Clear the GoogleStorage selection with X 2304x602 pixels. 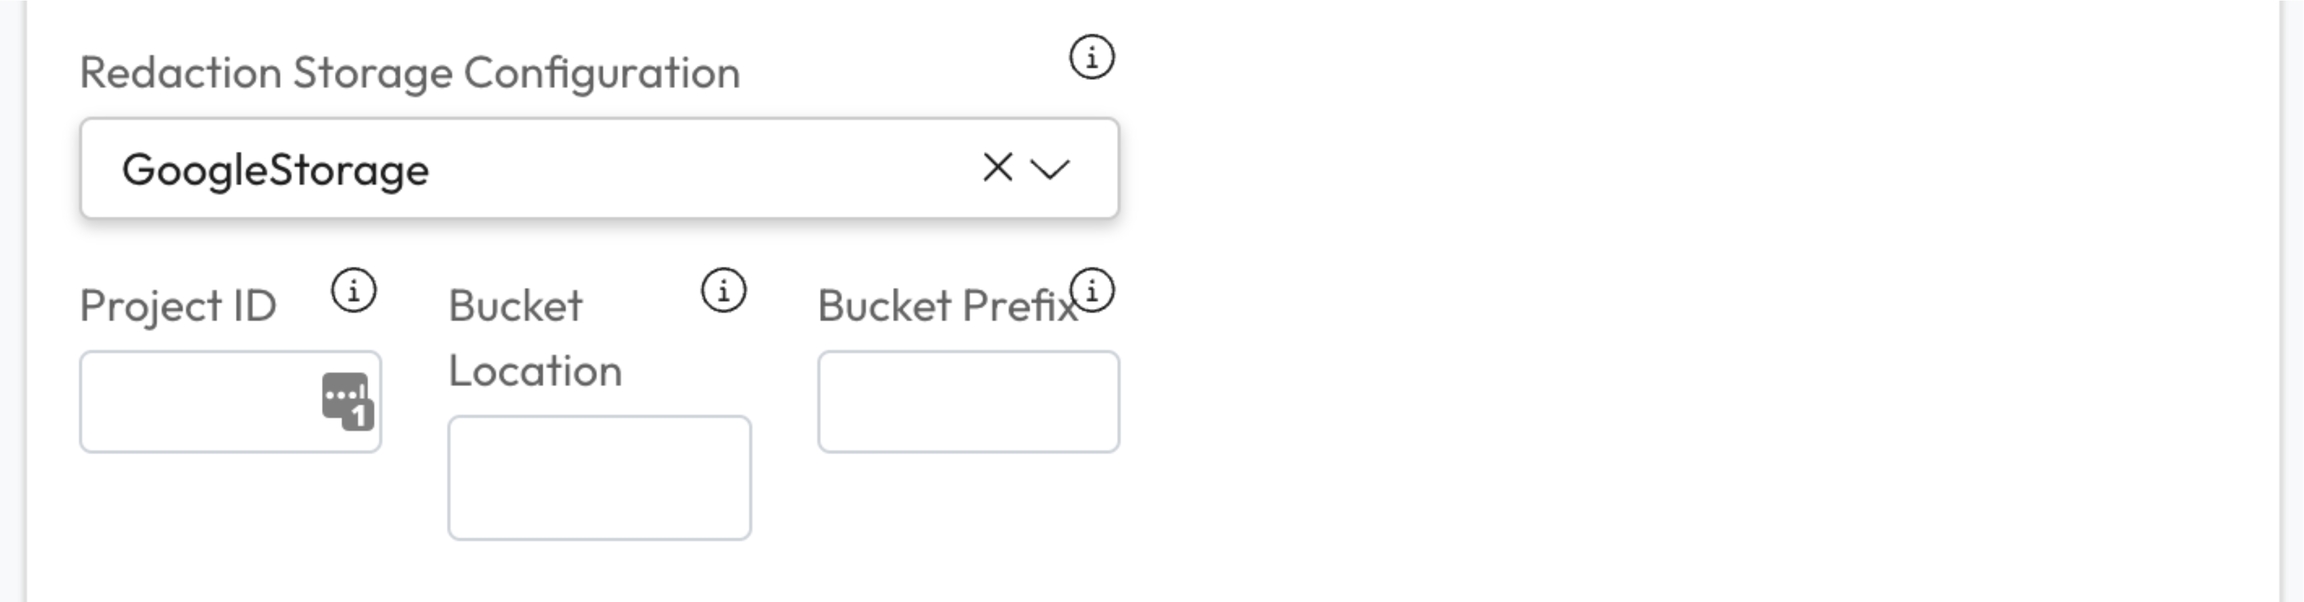click(997, 168)
